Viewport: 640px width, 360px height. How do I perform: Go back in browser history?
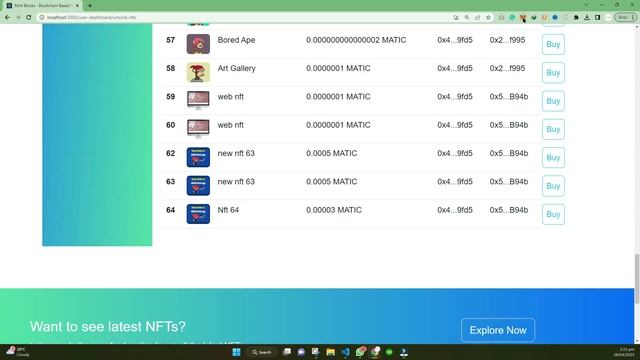tap(7, 18)
